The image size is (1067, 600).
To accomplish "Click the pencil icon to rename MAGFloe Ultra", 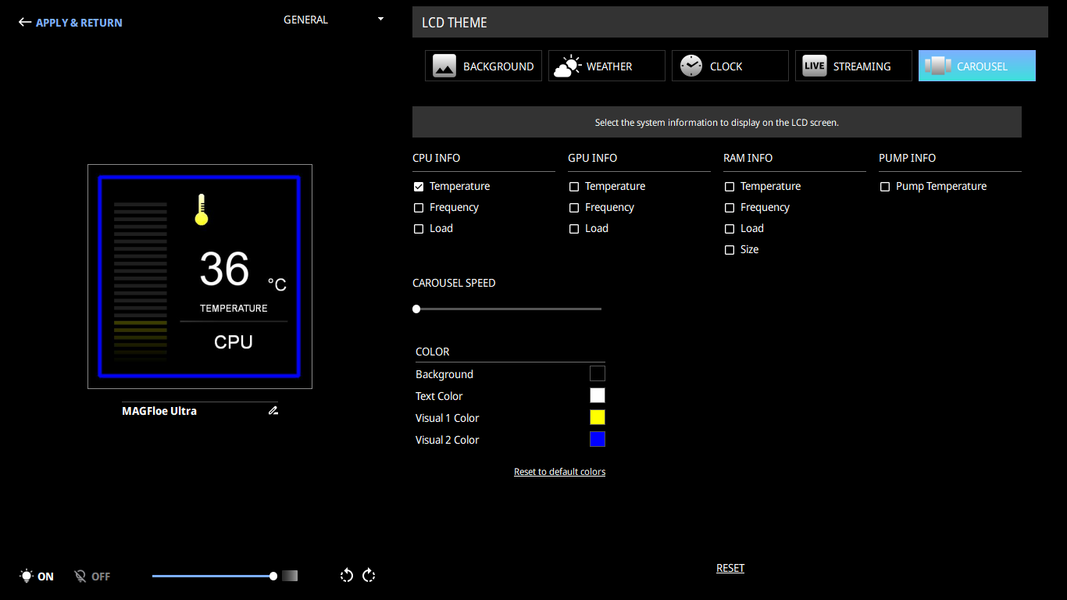I will [273, 410].
